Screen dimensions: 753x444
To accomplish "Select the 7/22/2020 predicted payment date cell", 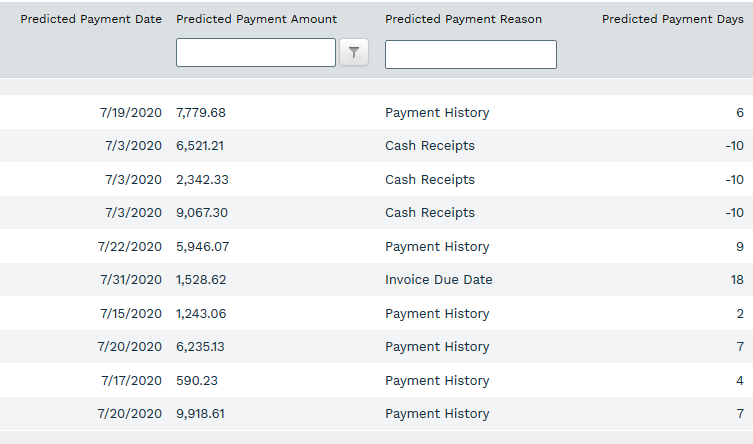I will pos(130,247).
